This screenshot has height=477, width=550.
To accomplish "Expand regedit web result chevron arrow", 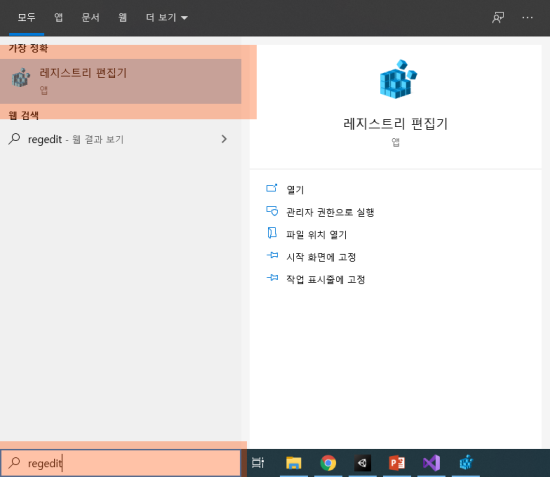I will [x=224, y=139].
